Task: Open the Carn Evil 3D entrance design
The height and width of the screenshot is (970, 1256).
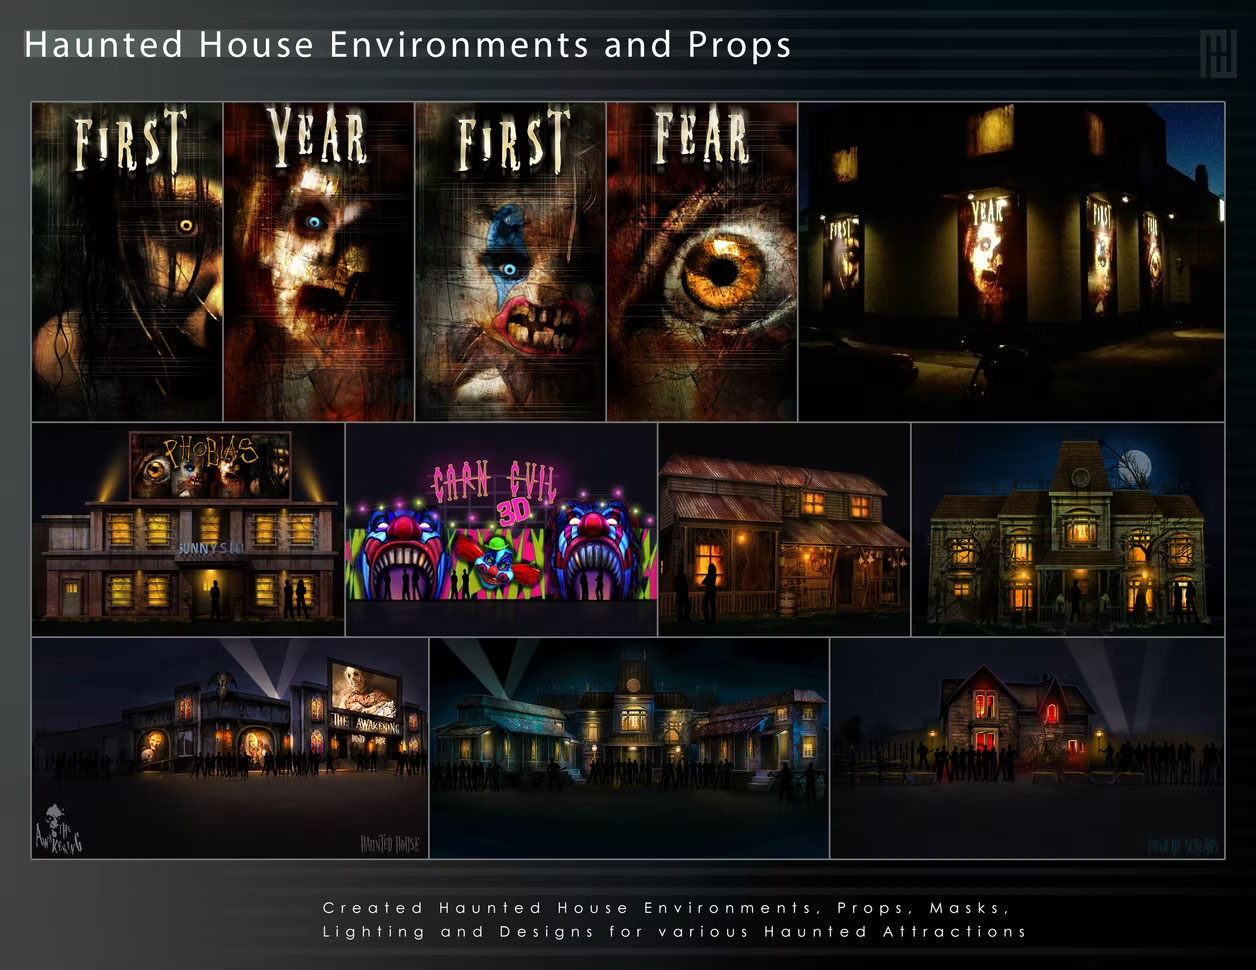Action: pyautogui.click(x=501, y=529)
